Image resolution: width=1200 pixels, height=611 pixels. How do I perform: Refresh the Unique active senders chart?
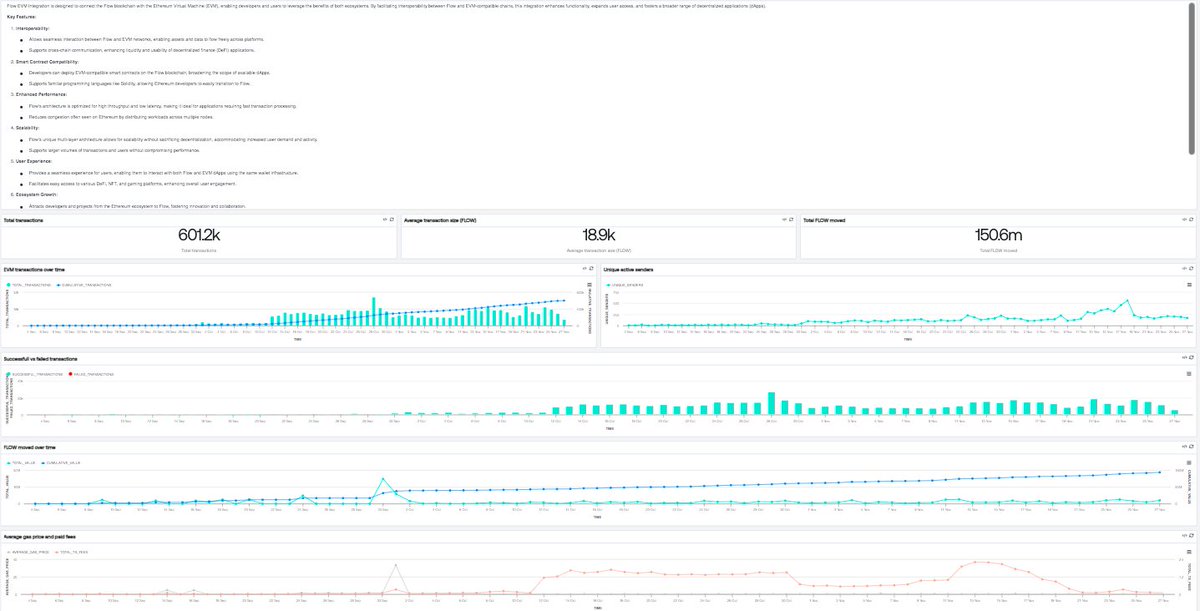(1191, 268)
